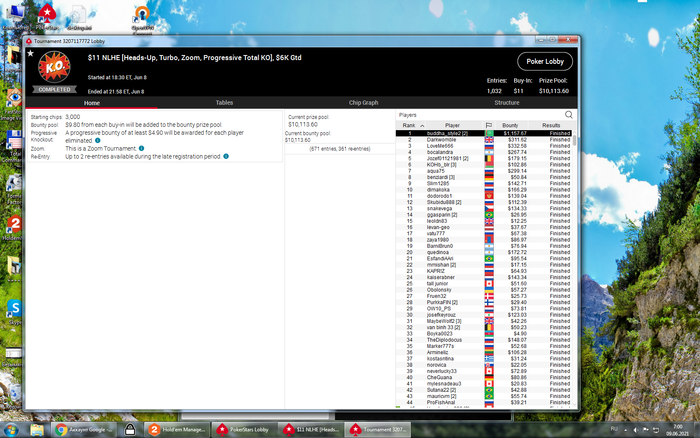Click the taskbar clock showing 7:00
Image resolution: width=700 pixels, height=438 pixels.
[x=678, y=430]
